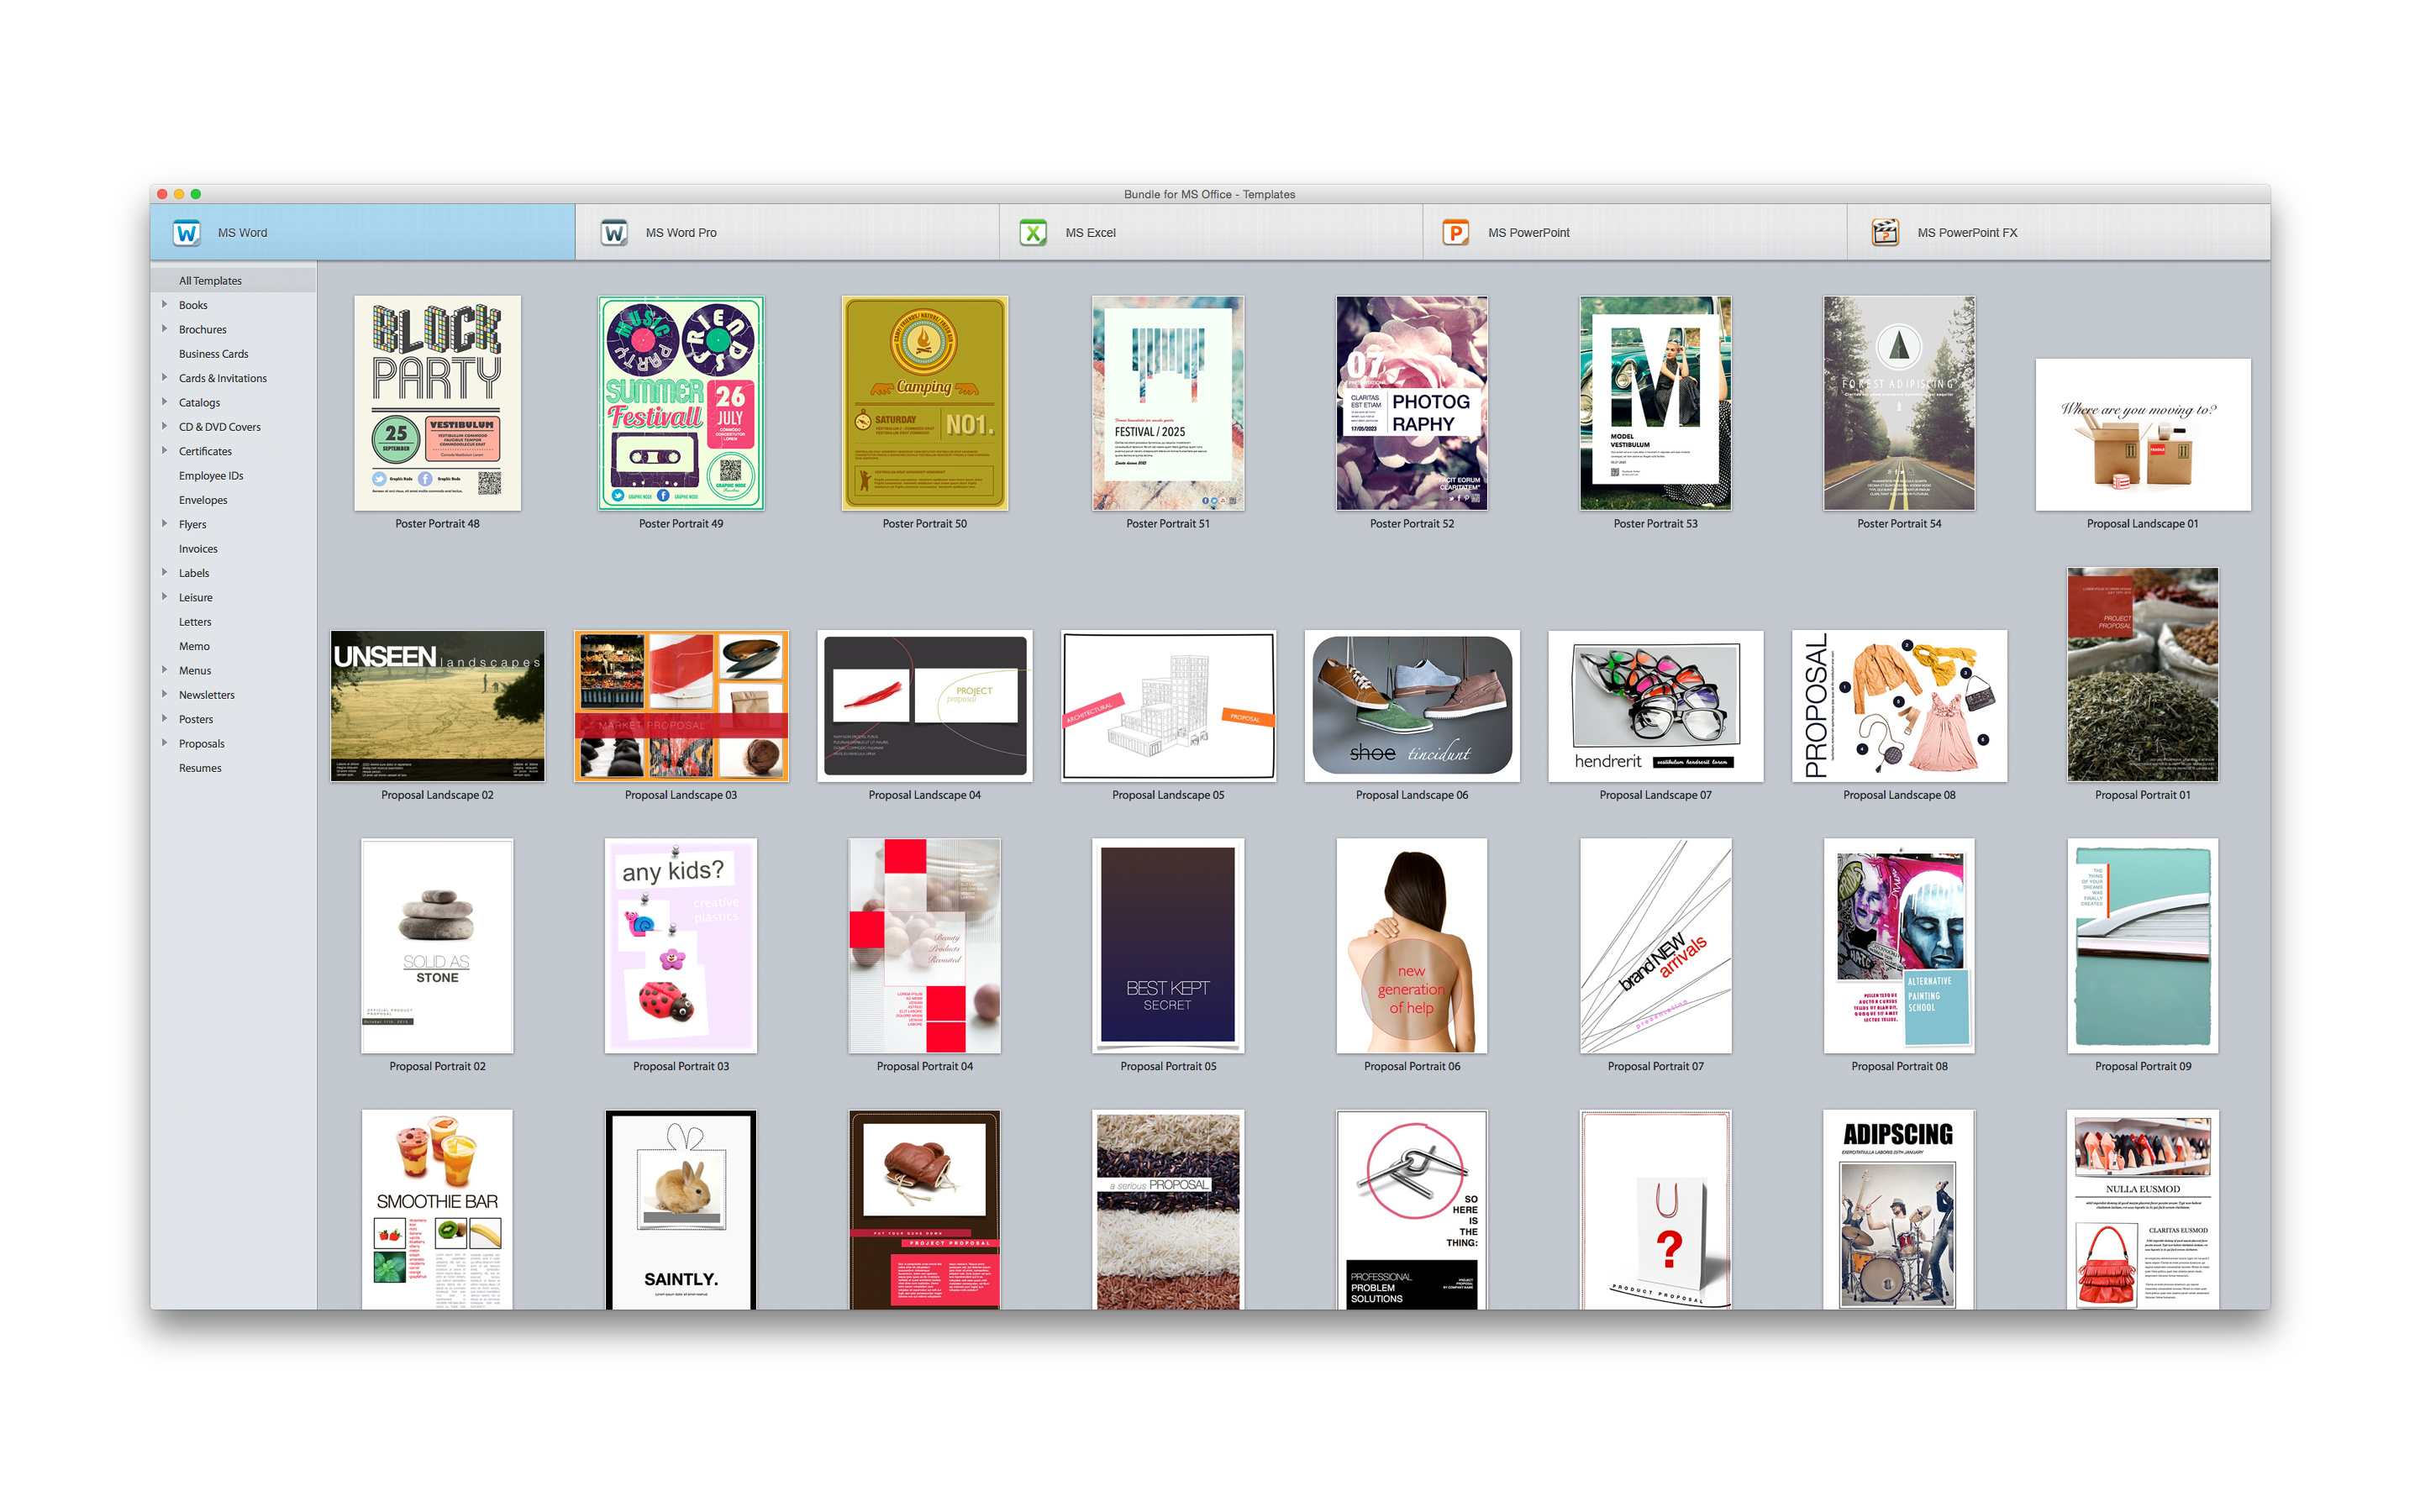Open the Invoices category
The height and width of the screenshot is (1512, 2420).
tap(198, 549)
